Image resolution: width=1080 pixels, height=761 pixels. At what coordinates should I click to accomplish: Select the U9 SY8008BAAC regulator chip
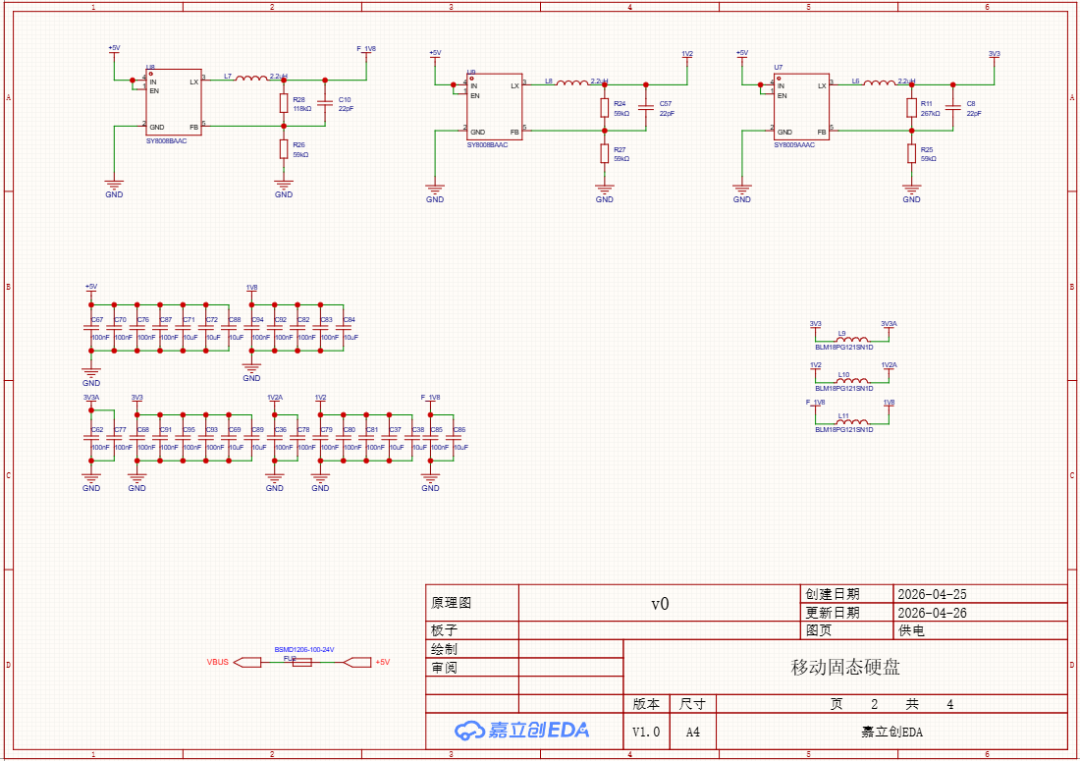(x=495, y=107)
